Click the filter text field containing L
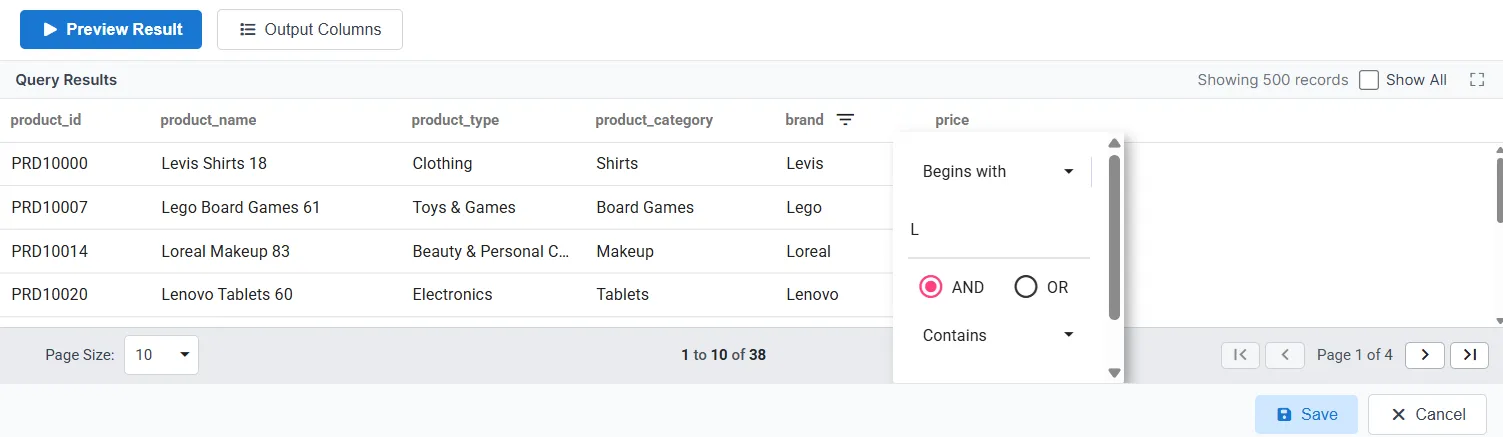 998,230
